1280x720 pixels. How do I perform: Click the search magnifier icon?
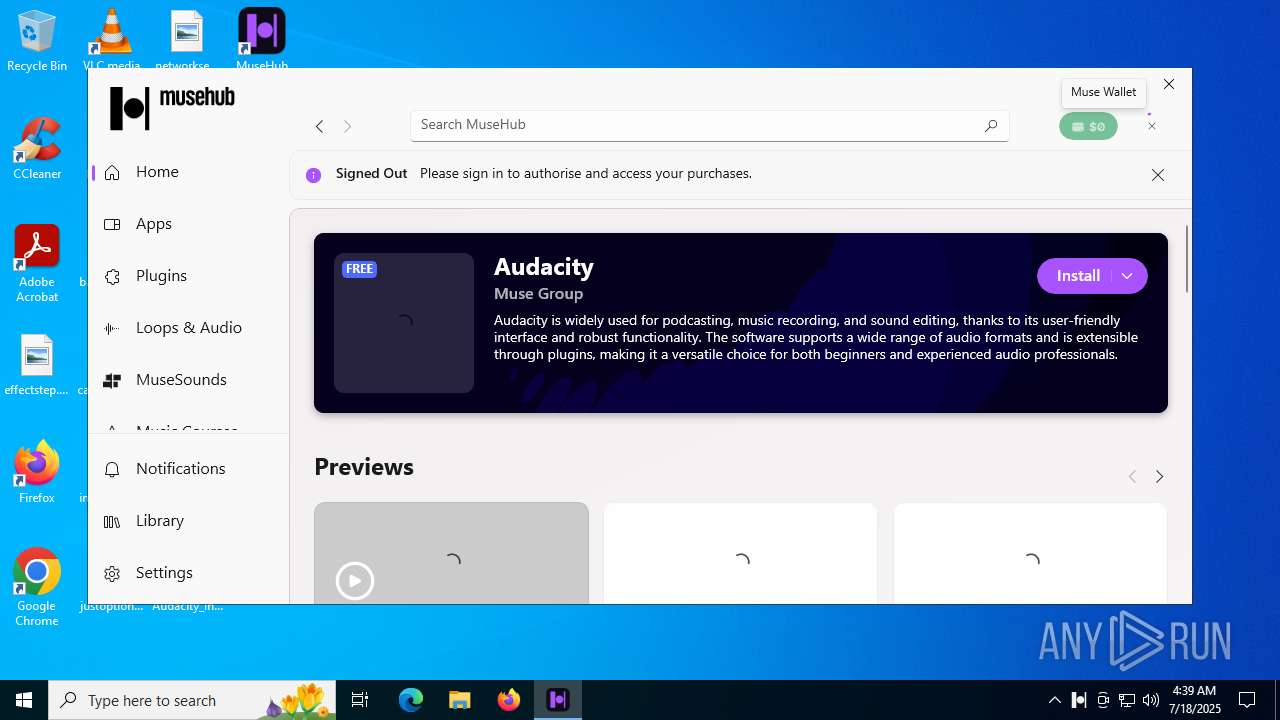(991, 125)
